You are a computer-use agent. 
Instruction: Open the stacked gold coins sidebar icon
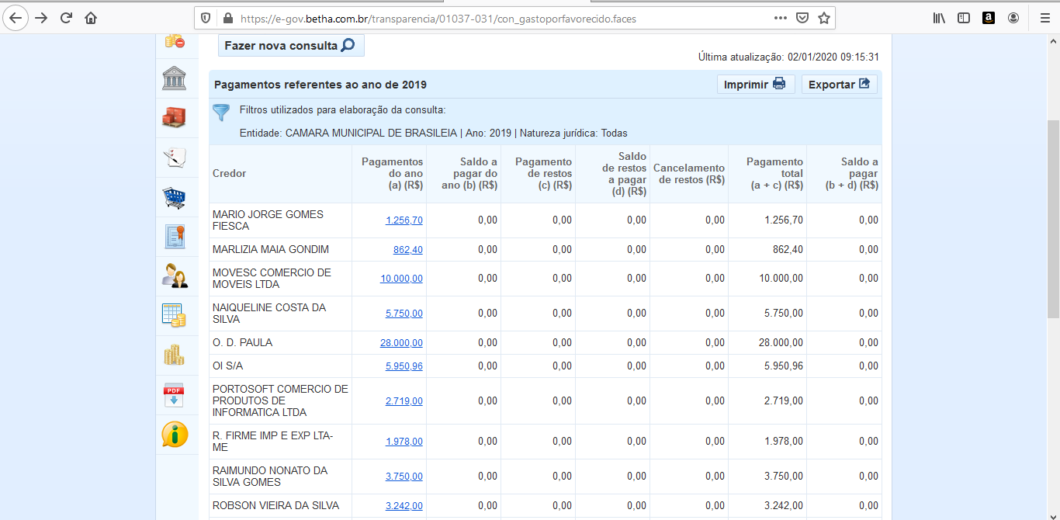click(x=174, y=355)
